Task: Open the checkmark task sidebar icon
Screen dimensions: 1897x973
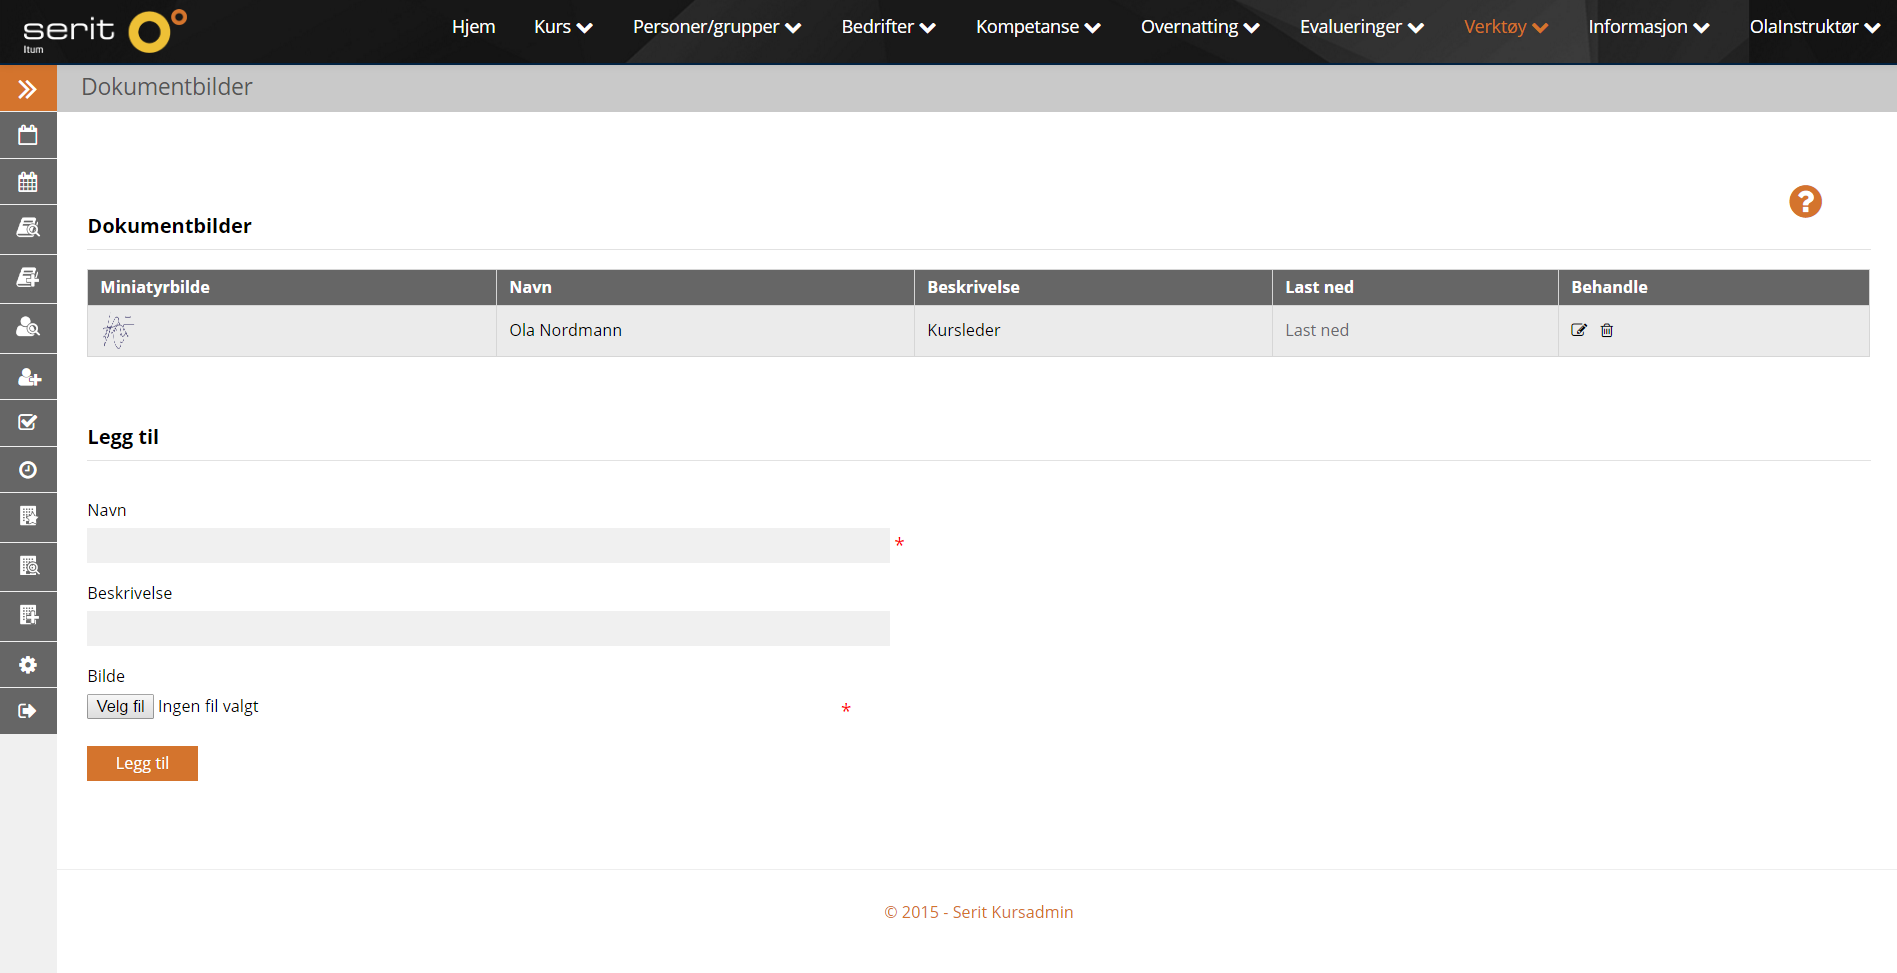Action: [x=28, y=422]
